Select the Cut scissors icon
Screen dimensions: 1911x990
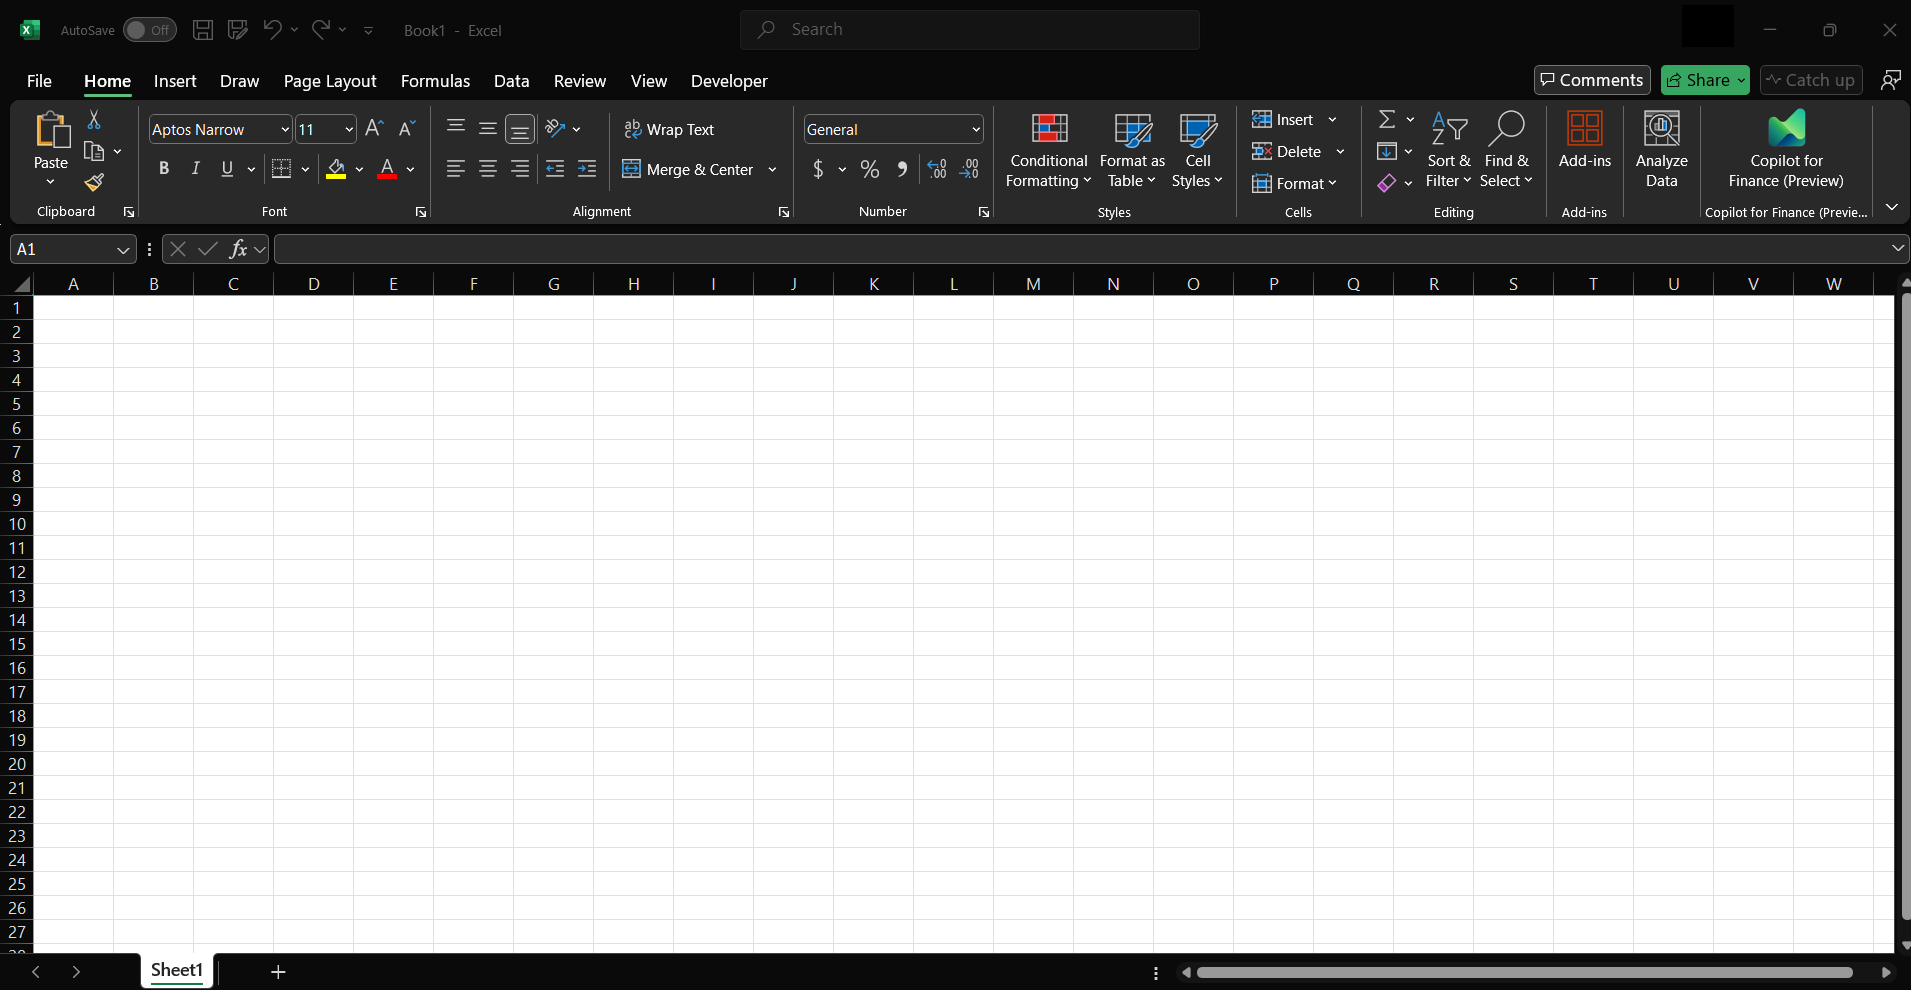94,120
